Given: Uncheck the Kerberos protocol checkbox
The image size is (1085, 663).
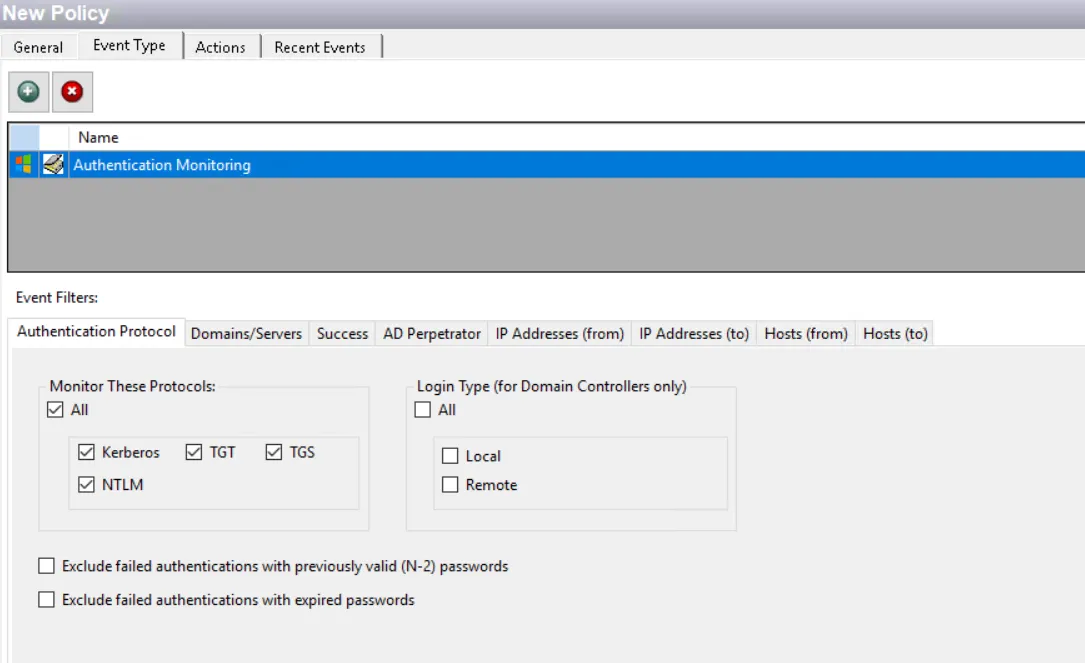Looking at the screenshot, I should pyautogui.click(x=87, y=452).
